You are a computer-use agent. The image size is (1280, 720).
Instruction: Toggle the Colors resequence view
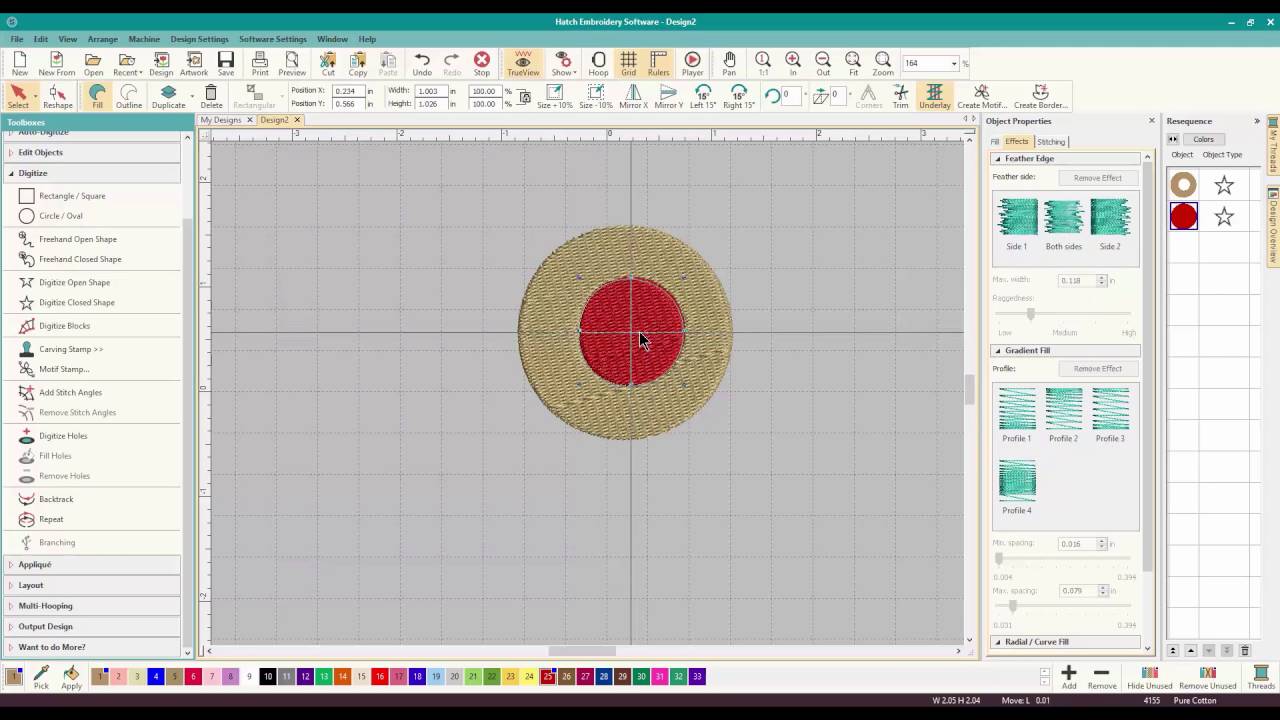pos(1203,139)
